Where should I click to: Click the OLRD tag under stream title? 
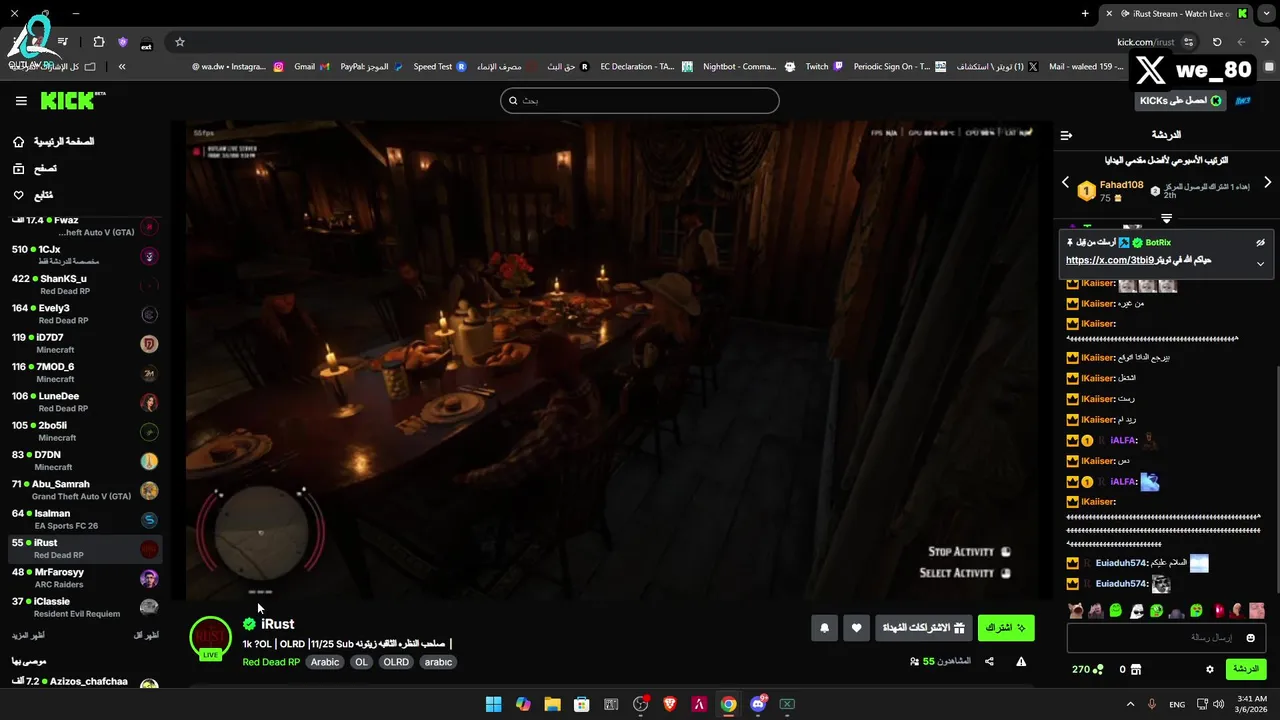pos(396,662)
